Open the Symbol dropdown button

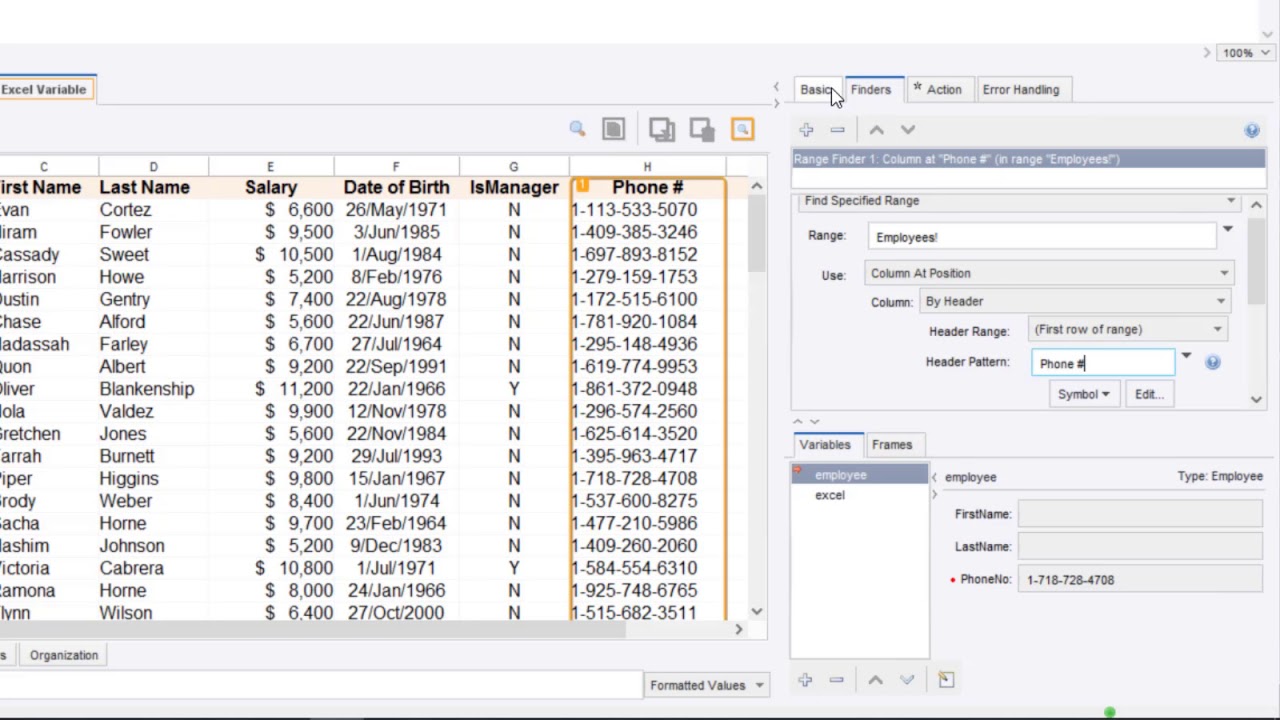[x=1083, y=394]
